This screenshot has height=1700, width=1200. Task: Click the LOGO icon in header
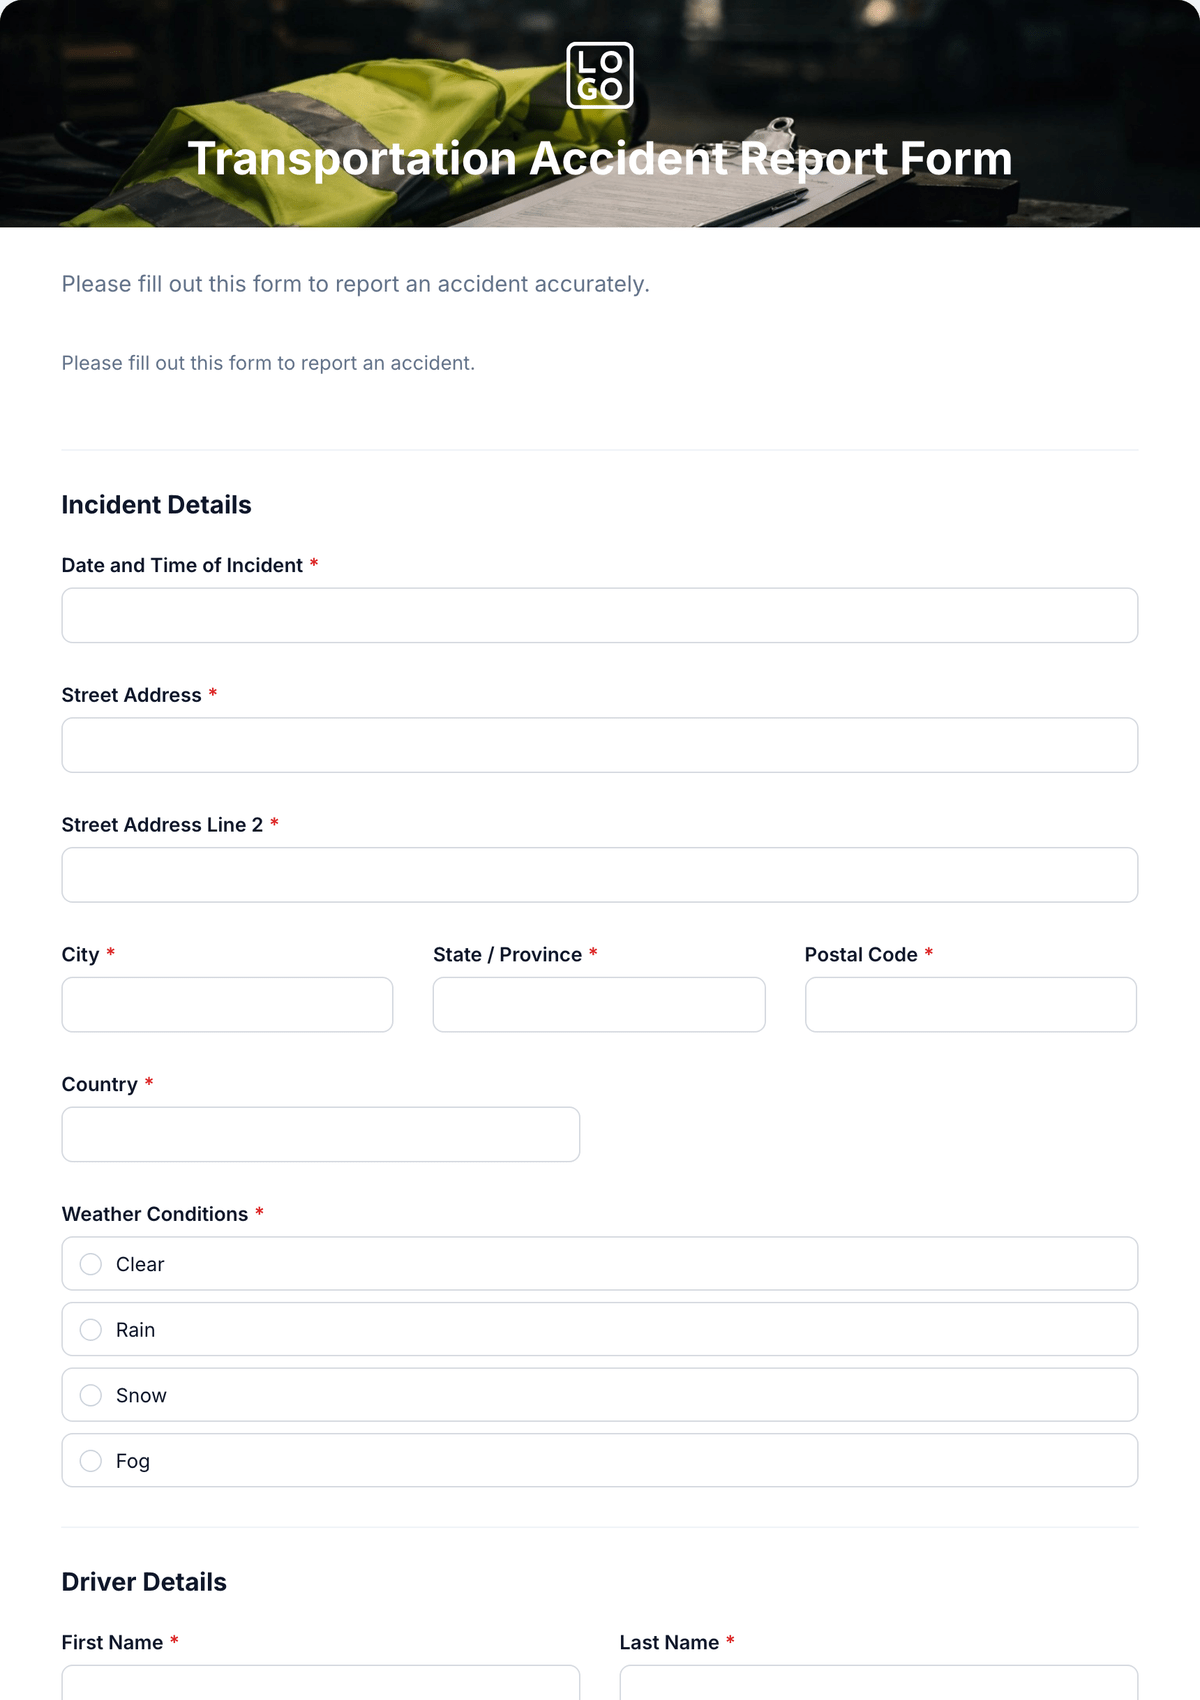point(600,75)
